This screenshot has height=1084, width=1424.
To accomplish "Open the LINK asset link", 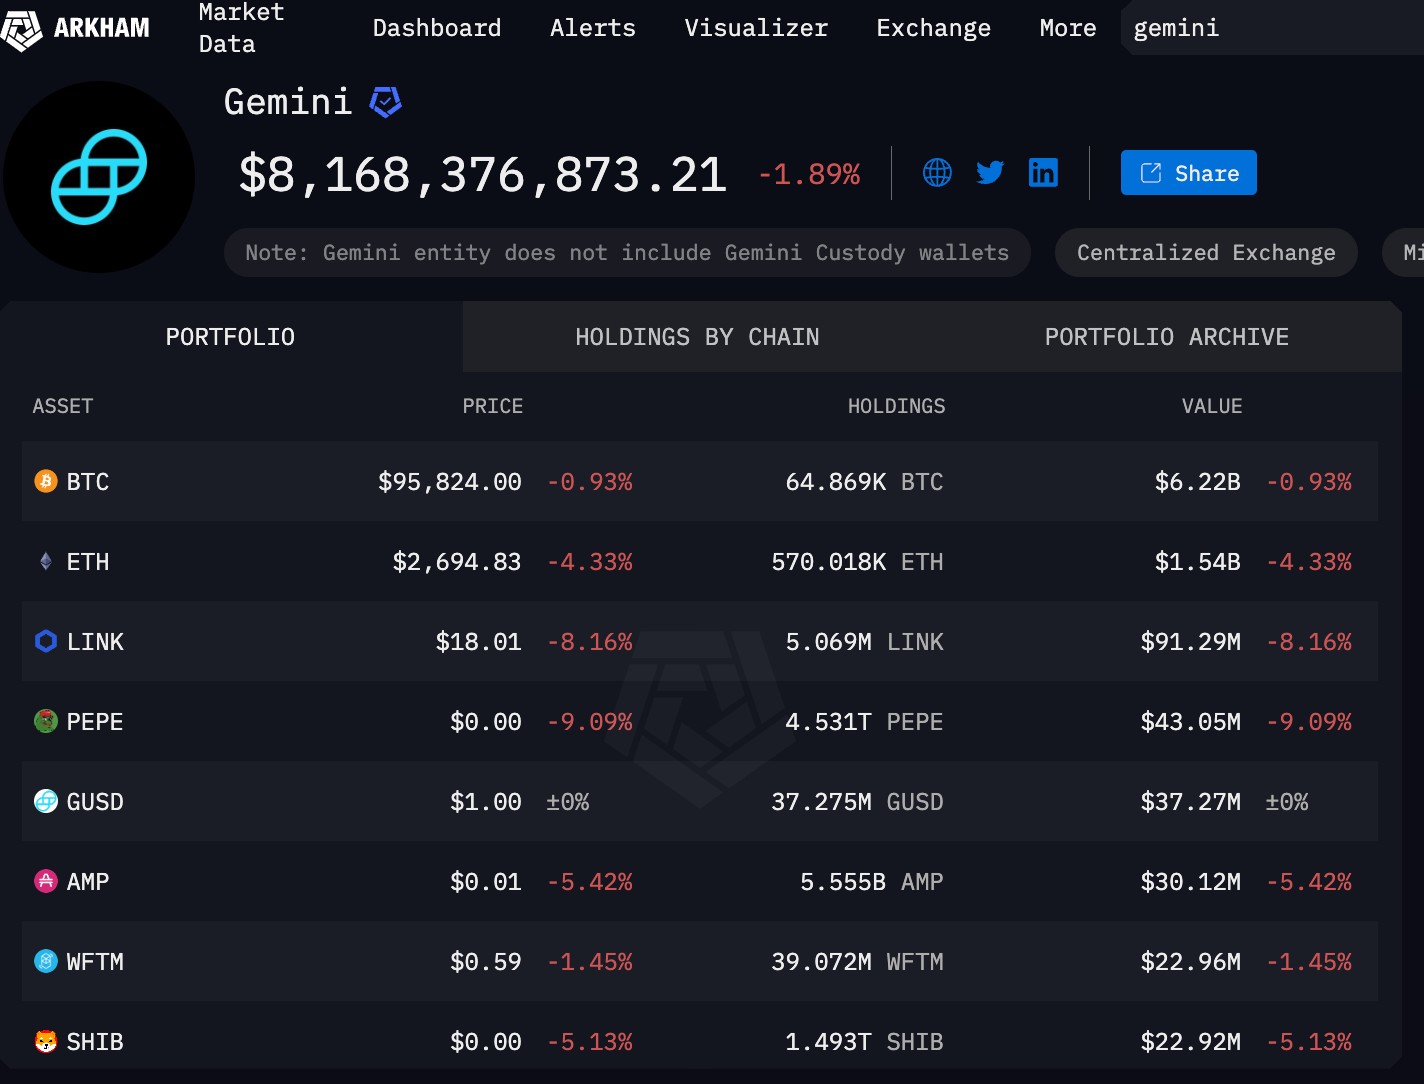I will 95,642.
